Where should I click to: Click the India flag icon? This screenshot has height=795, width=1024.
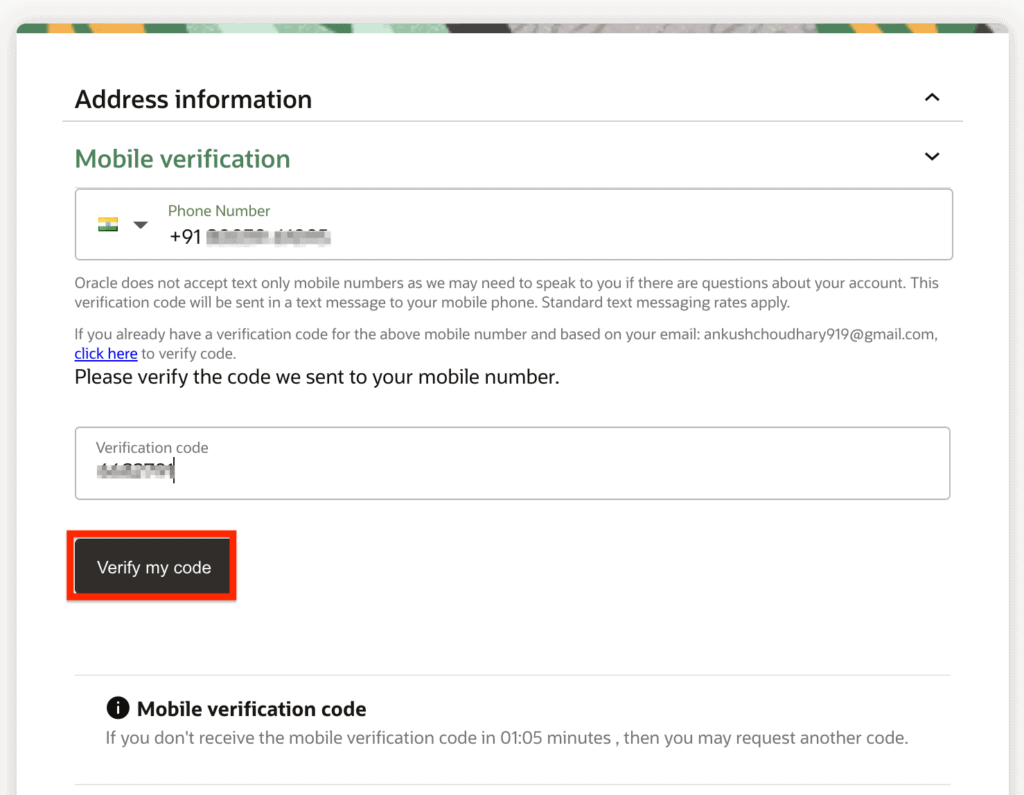point(107,224)
